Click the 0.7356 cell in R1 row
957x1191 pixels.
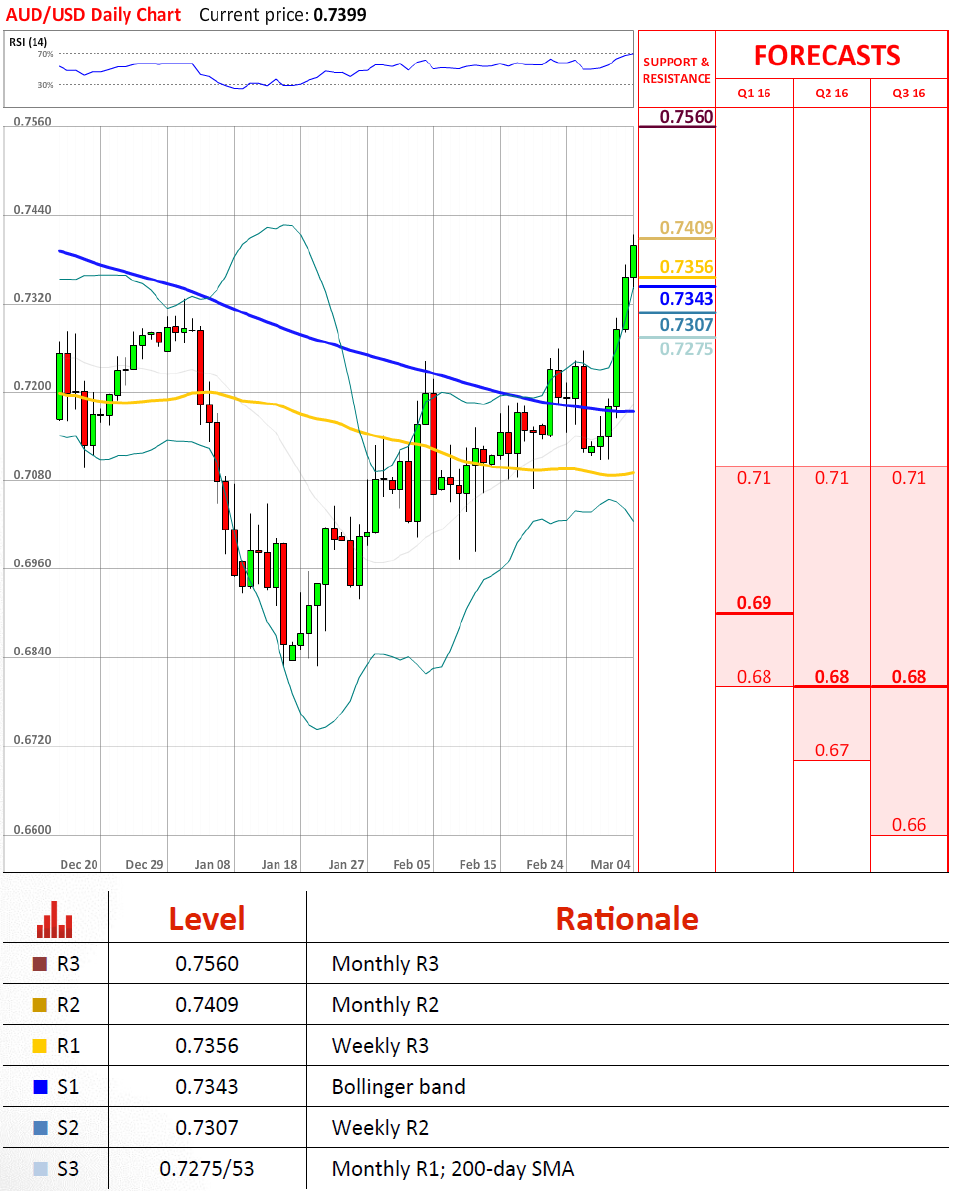coord(207,1046)
